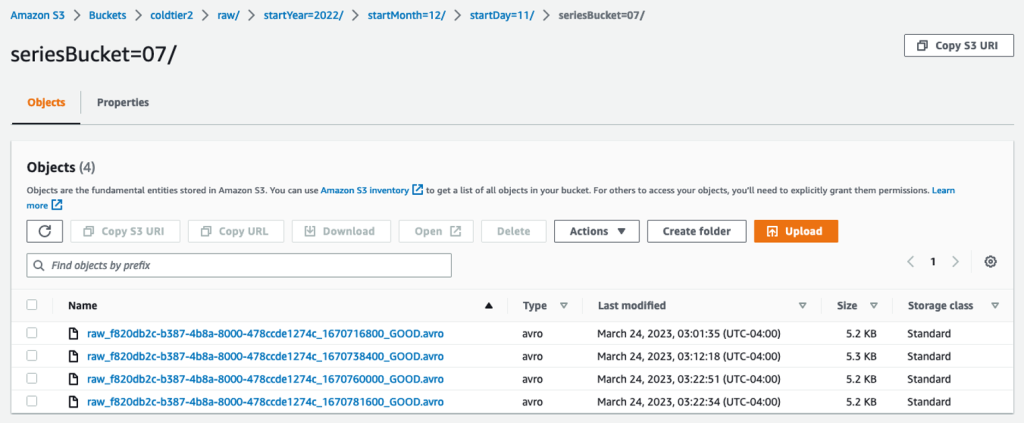The height and width of the screenshot is (423, 1024).
Task: Check the box for 1670760000_GOOD.avro
Action: [32, 379]
